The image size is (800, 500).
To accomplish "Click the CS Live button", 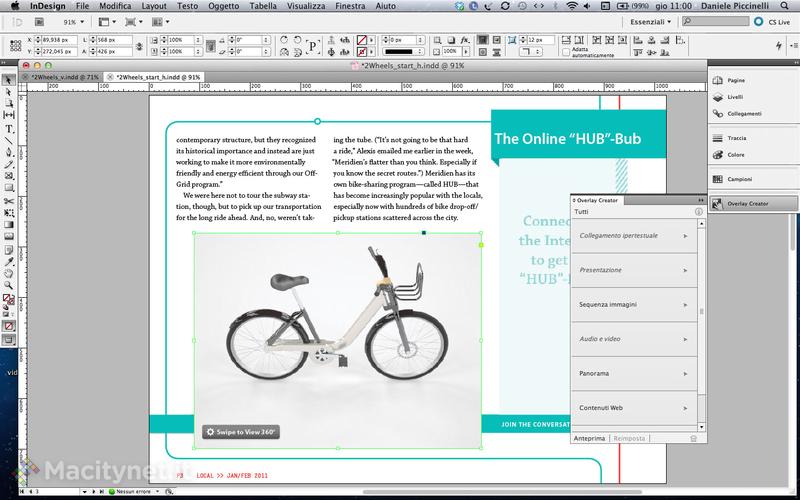I will (x=771, y=20).
